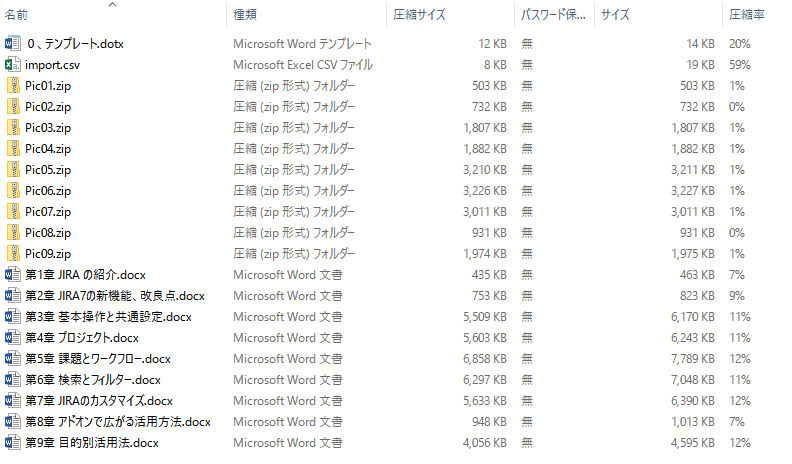Select the file name Pic07.zip
792x464 pixels.
(48, 212)
